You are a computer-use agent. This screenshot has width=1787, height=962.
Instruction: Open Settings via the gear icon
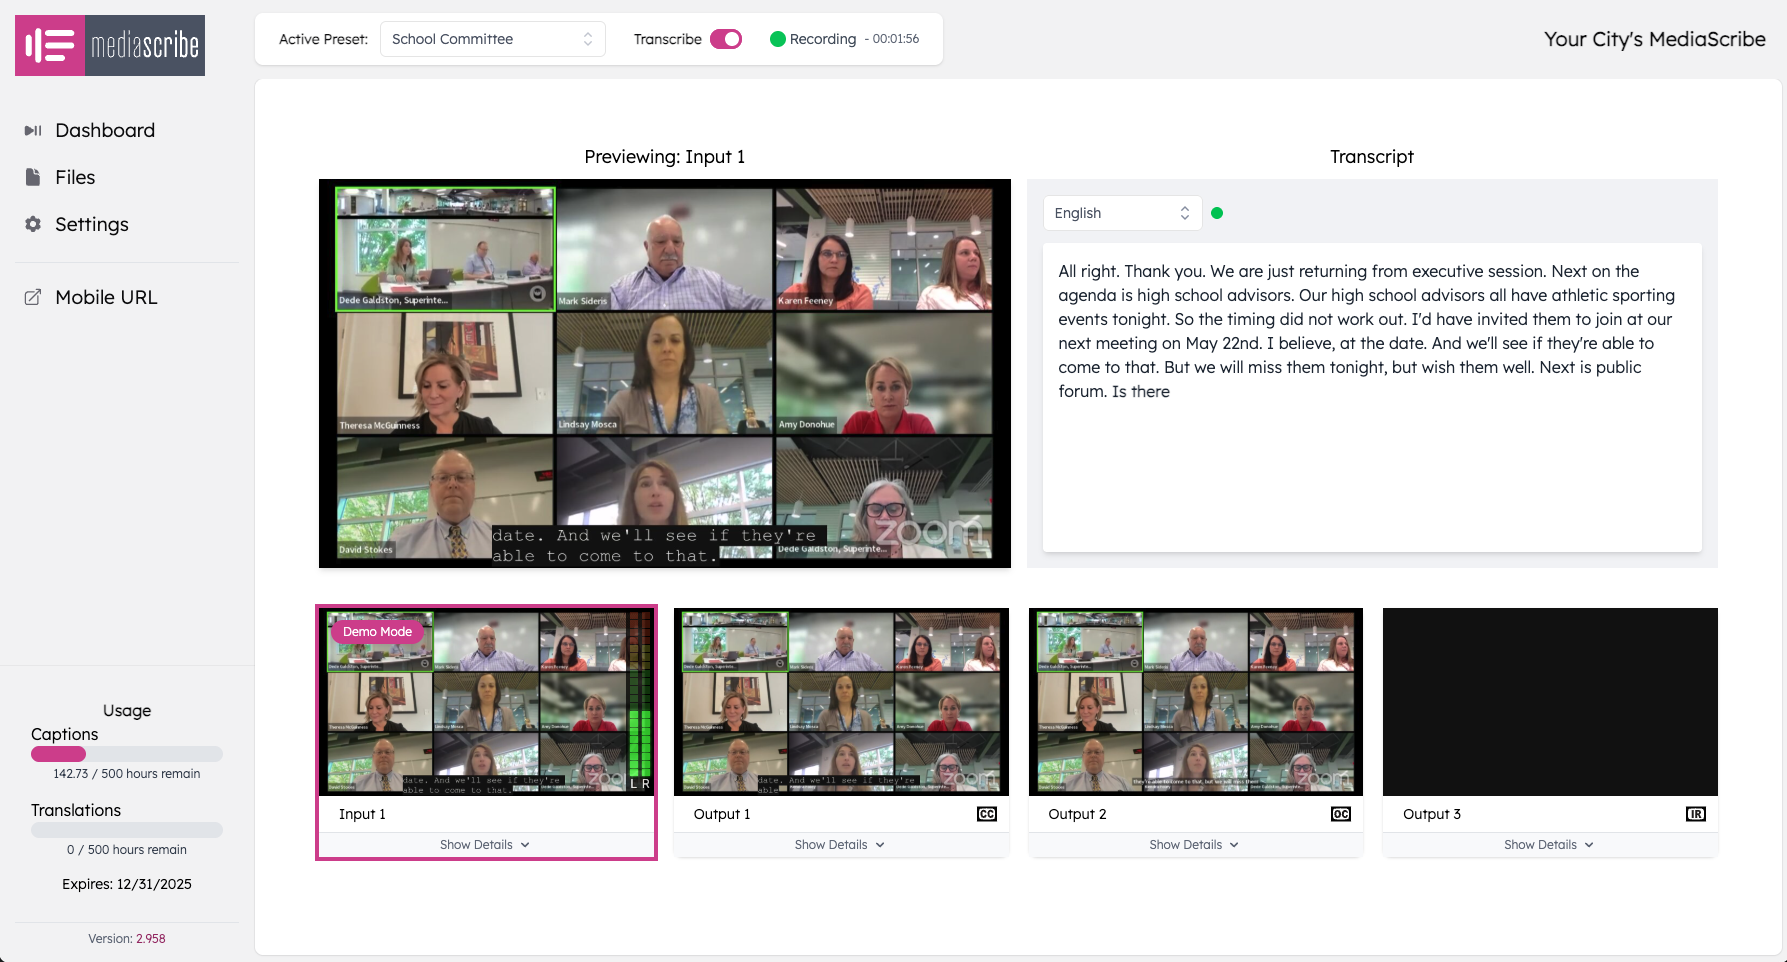(x=34, y=224)
